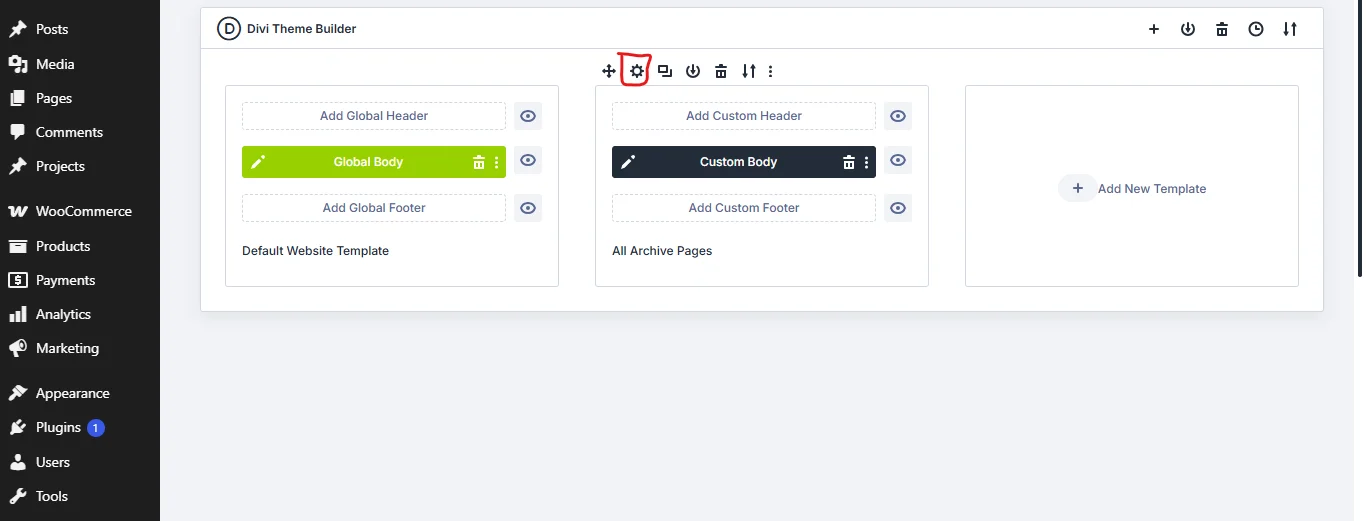The width and height of the screenshot is (1366, 521).
Task: Click Add Global Header
Action: [374, 116]
